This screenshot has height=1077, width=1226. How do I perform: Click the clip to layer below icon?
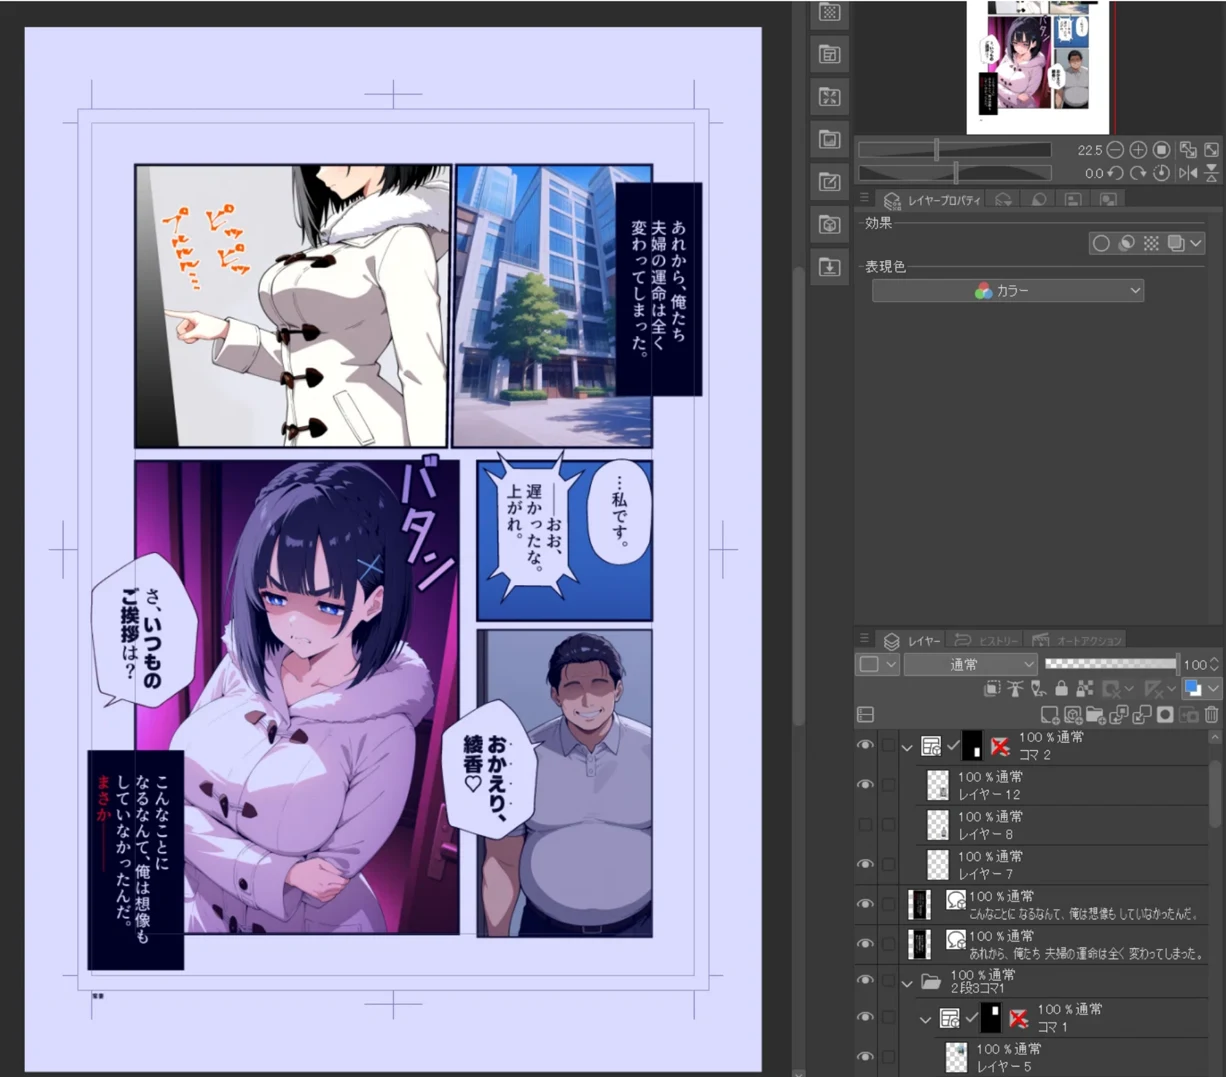pyautogui.click(x=992, y=688)
